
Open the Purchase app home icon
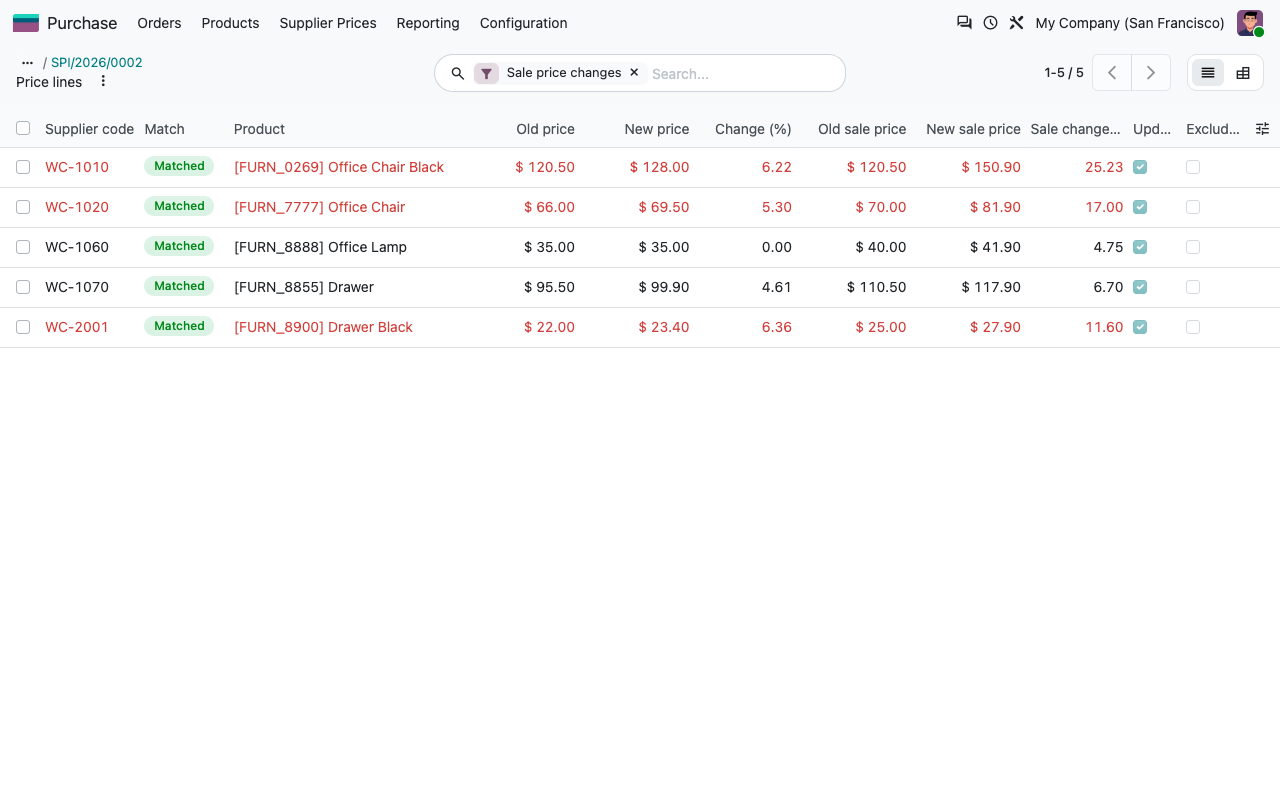(x=26, y=23)
